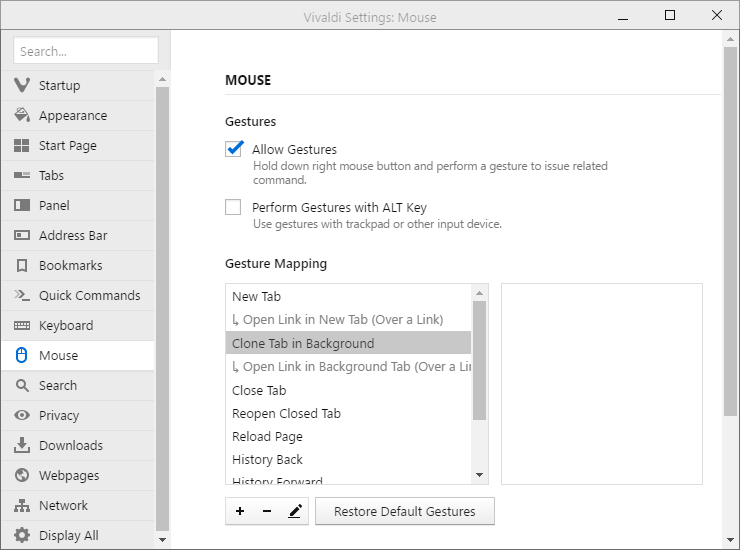The width and height of the screenshot is (740, 550).
Task: Click the Tabs icon in sidebar
Action: (x=22, y=175)
